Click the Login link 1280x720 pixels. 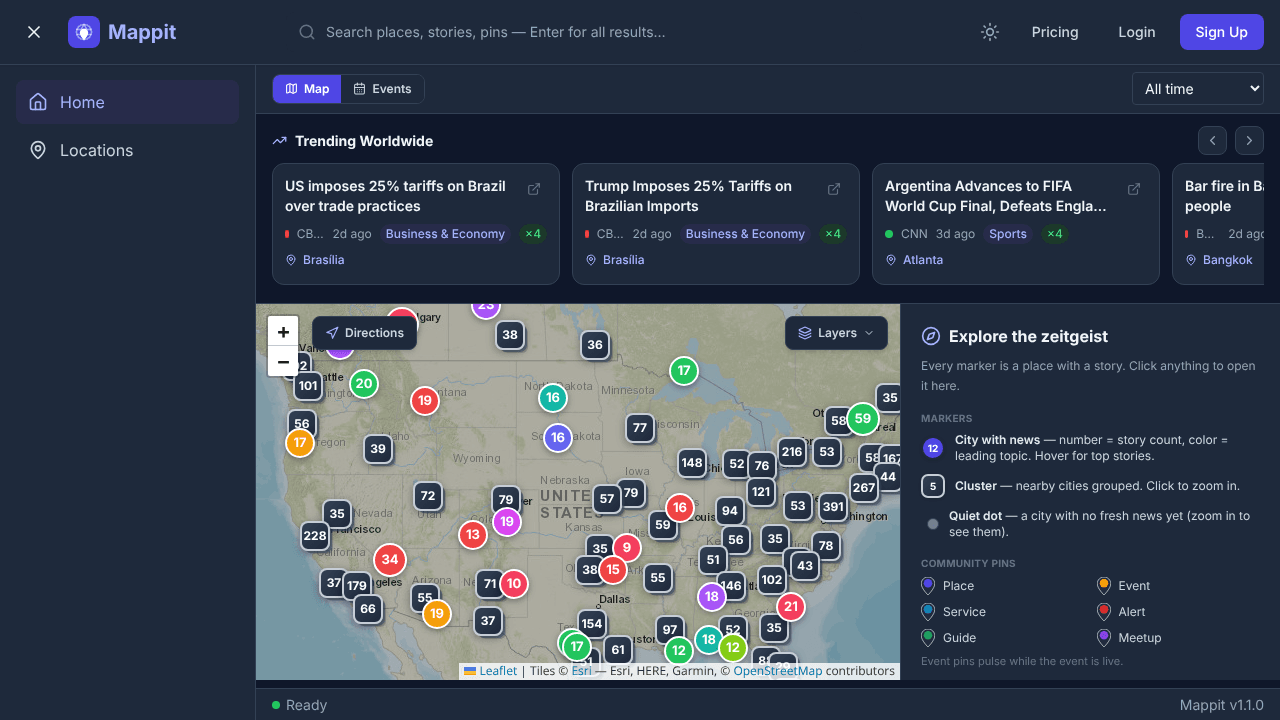click(1137, 32)
